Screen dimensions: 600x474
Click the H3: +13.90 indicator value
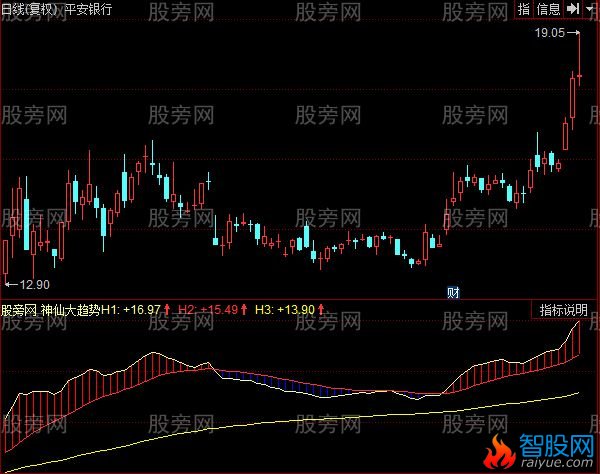point(285,309)
